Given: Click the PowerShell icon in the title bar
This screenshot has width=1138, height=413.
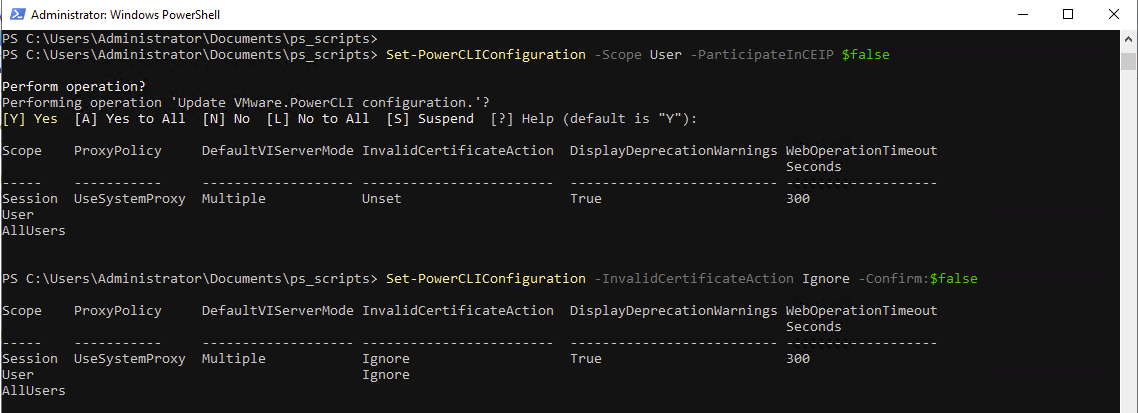Looking at the screenshot, I should pos(16,15).
